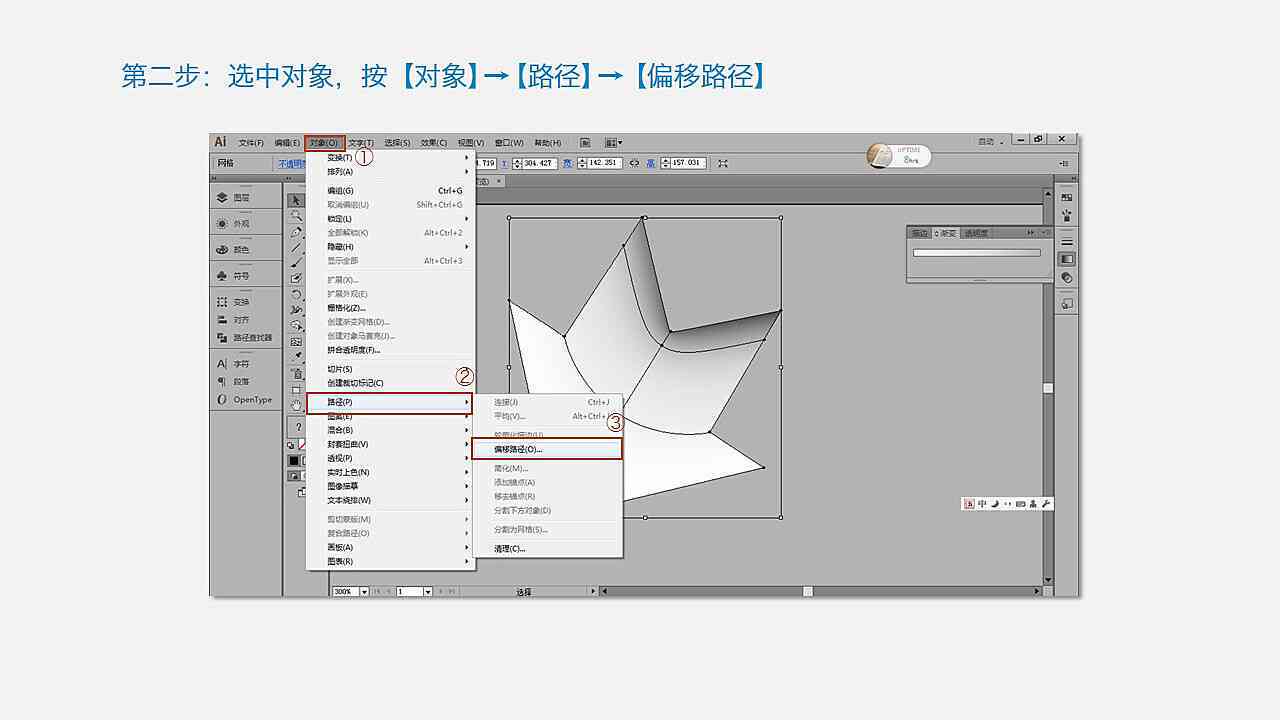Expand the 变换(T) submenu
This screenshot has height=720, width=1280.
pos(390,158)
